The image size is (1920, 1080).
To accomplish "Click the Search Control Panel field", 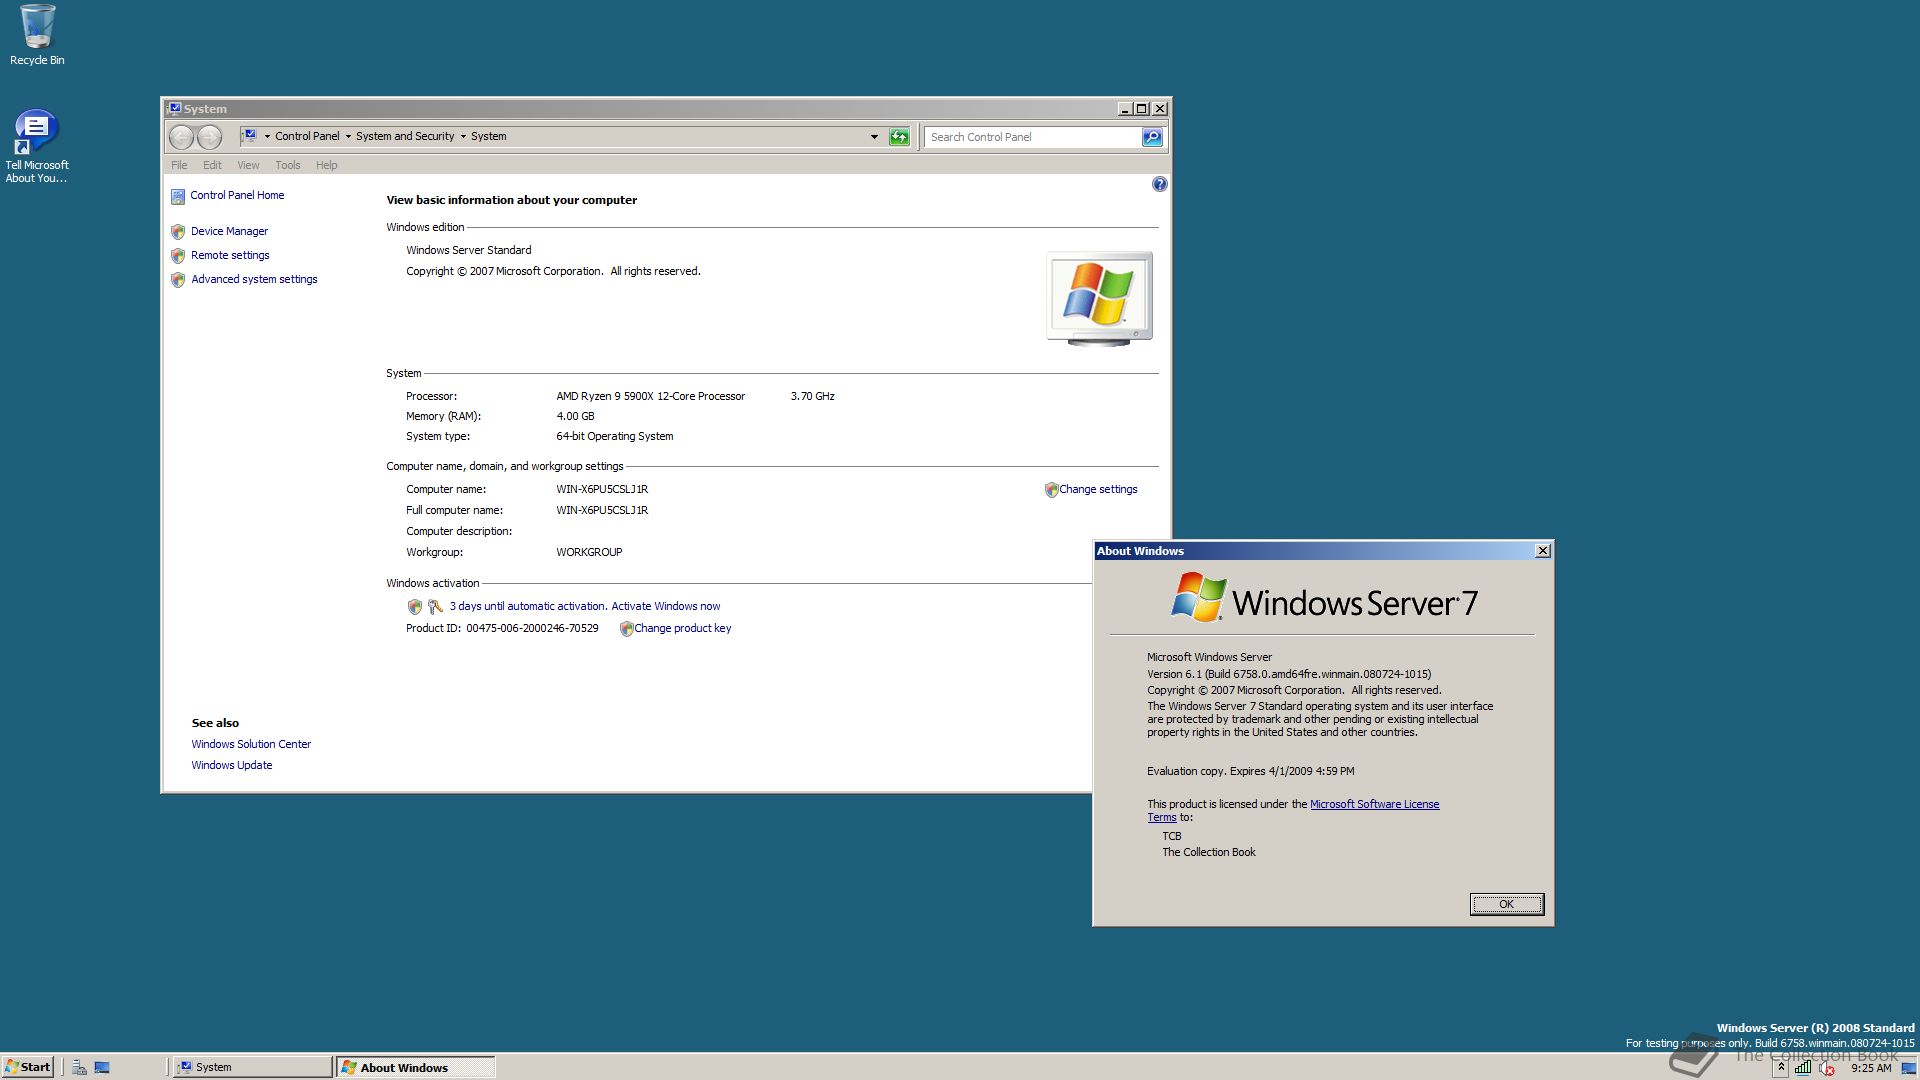I will [1033, 137].
